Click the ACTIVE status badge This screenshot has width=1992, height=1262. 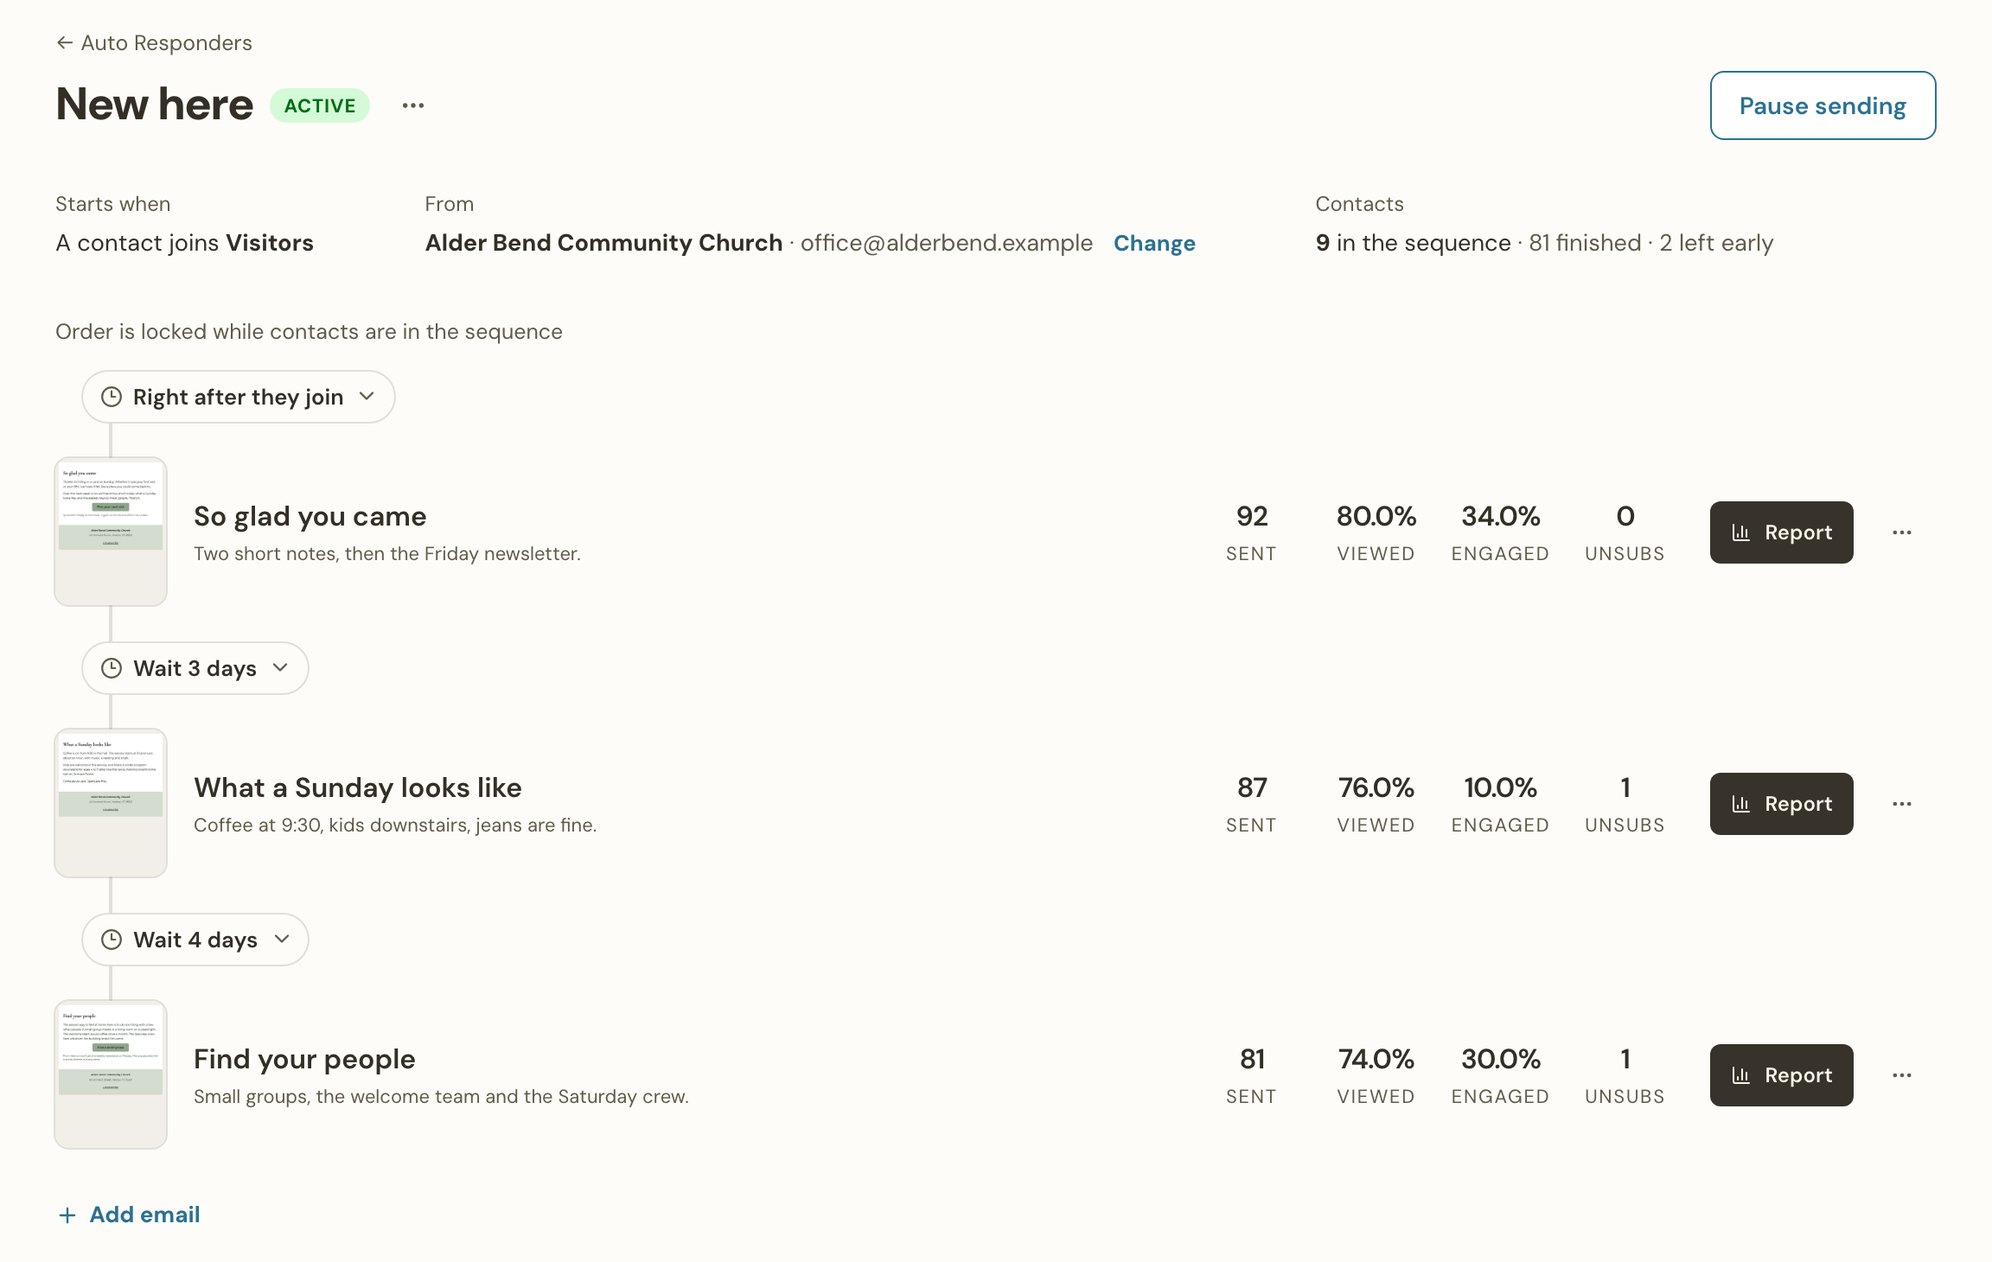pyautogui.click(x=320, y=106)
